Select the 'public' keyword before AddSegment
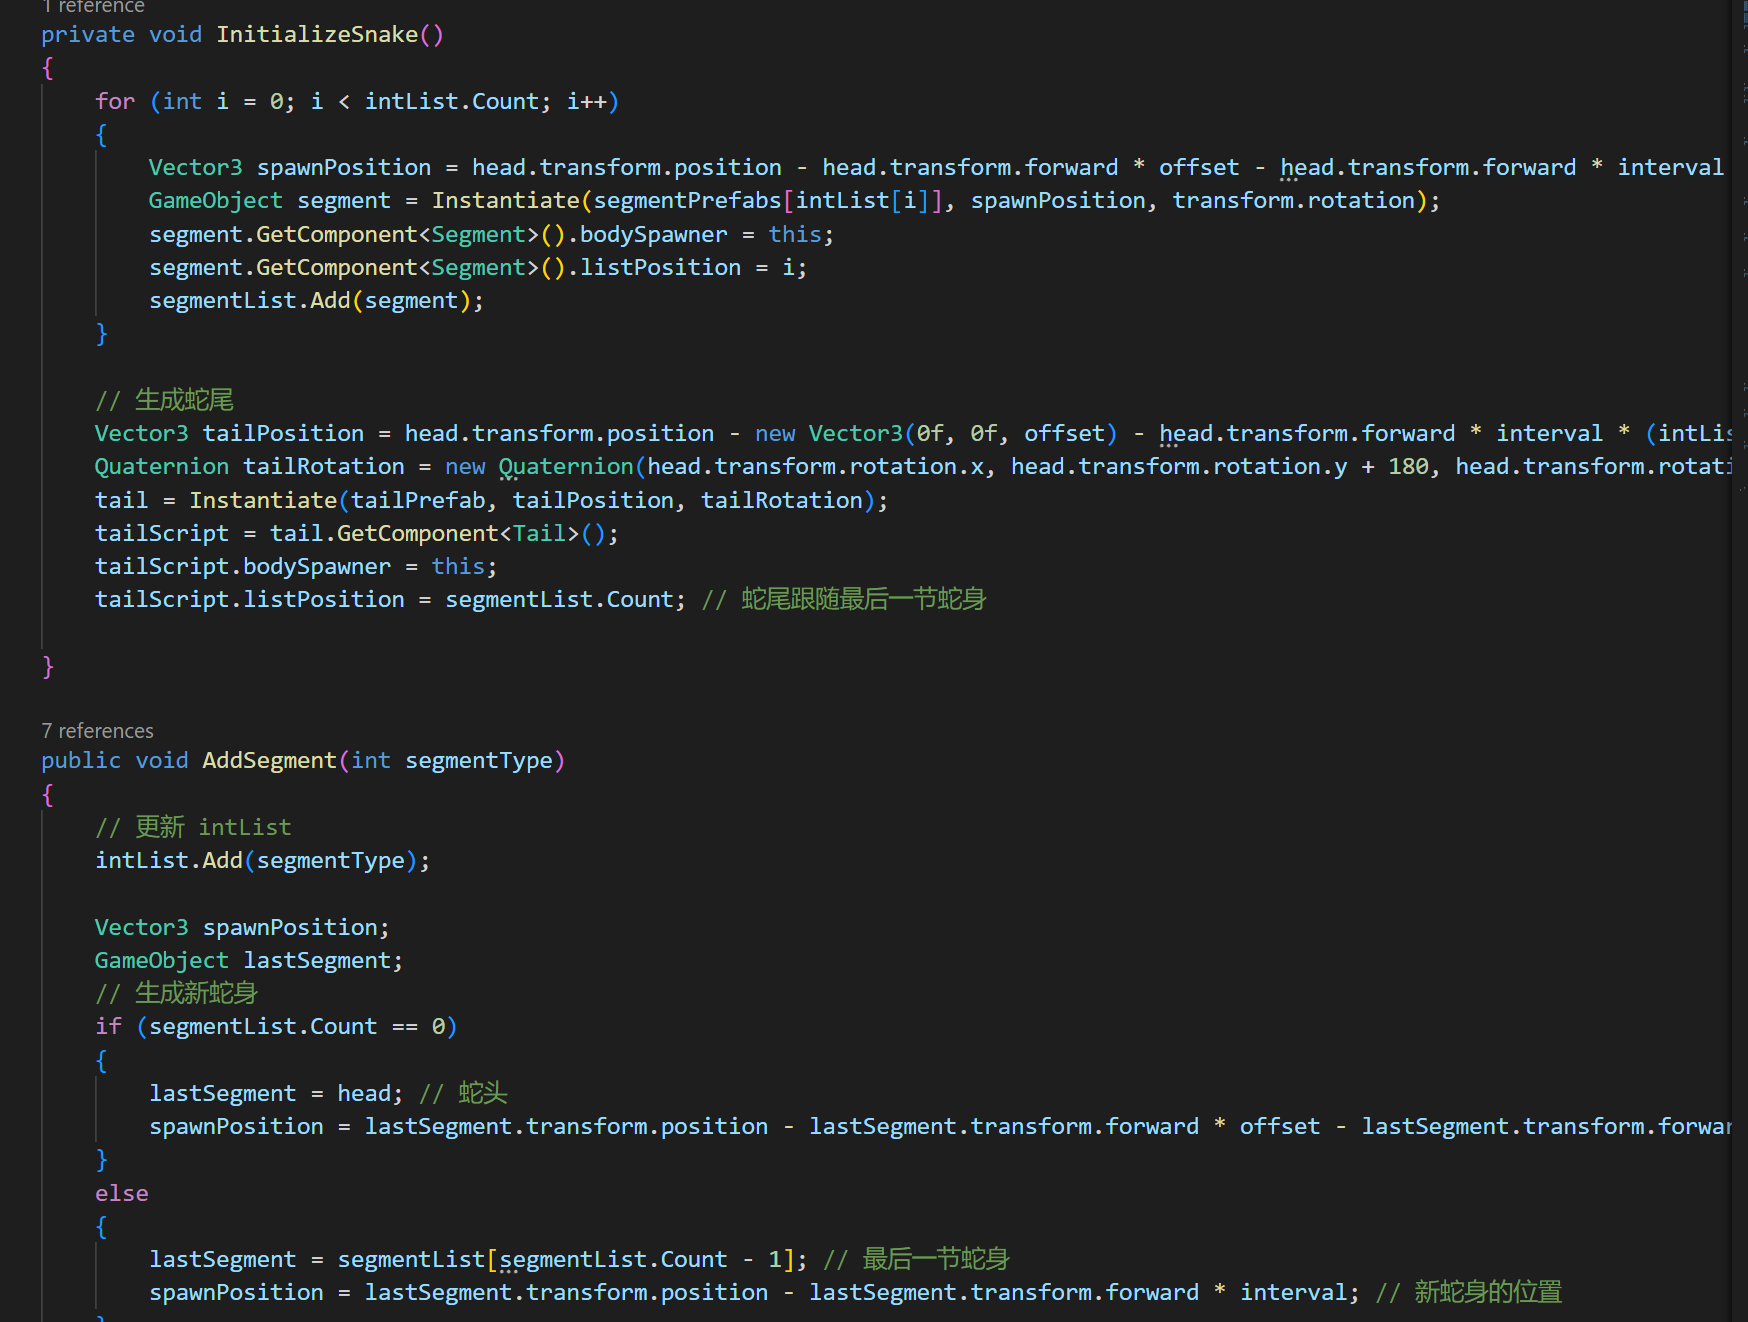The image size is (1748, 1322). [x=81, y=760]
